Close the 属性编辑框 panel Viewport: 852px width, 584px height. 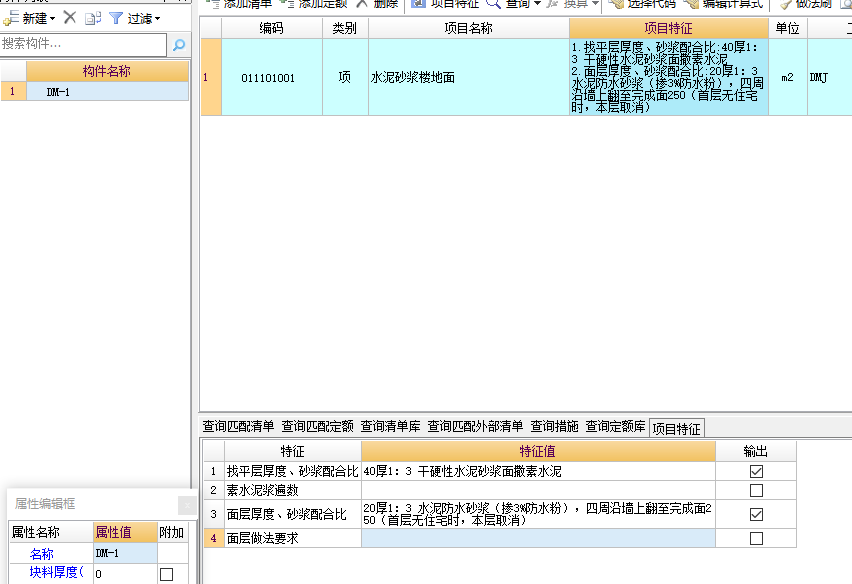(x=187, y=505)
